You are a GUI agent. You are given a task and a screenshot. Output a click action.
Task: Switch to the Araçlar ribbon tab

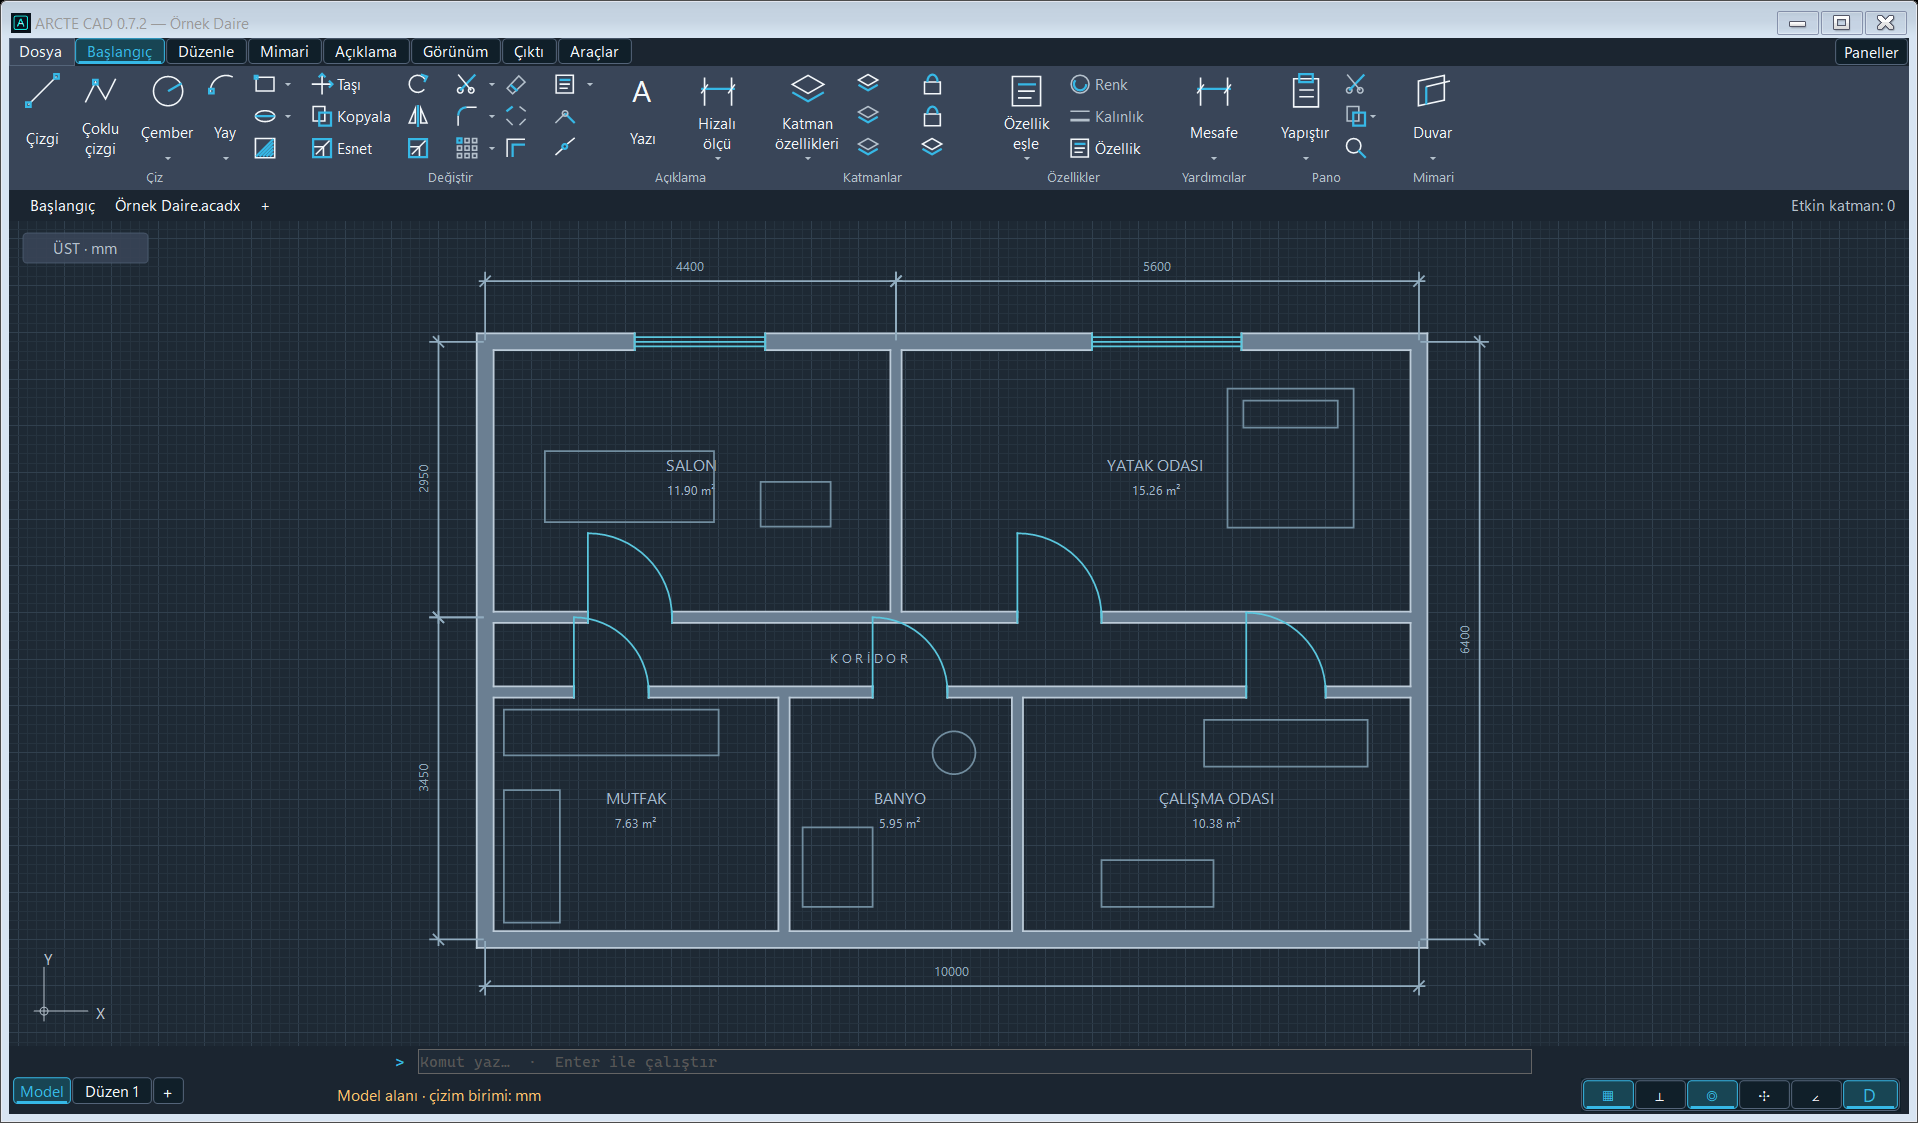pos(594,51)
